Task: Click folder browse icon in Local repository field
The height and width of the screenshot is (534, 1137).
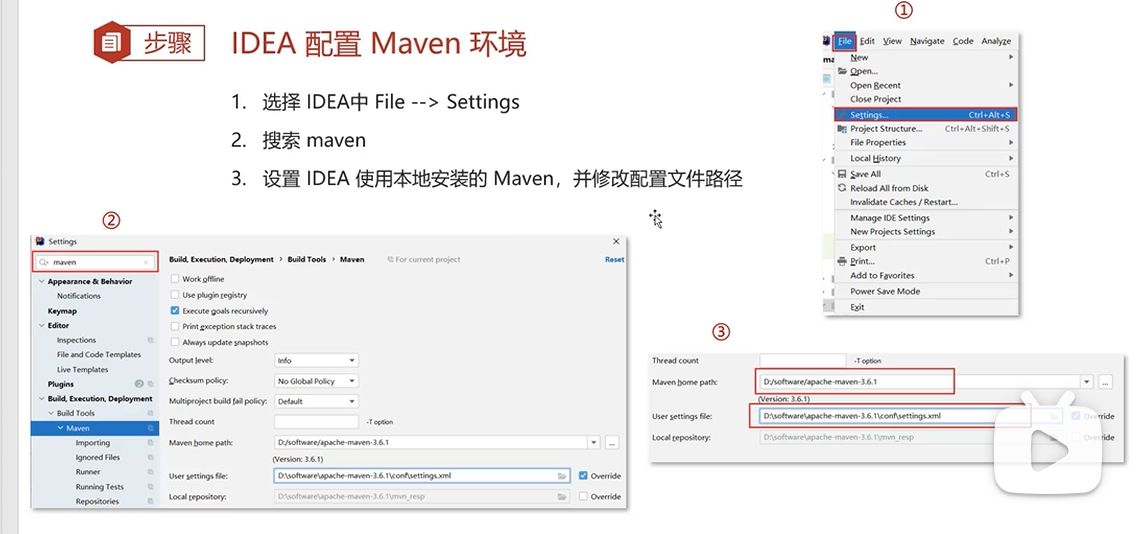Action: point(562,497)
